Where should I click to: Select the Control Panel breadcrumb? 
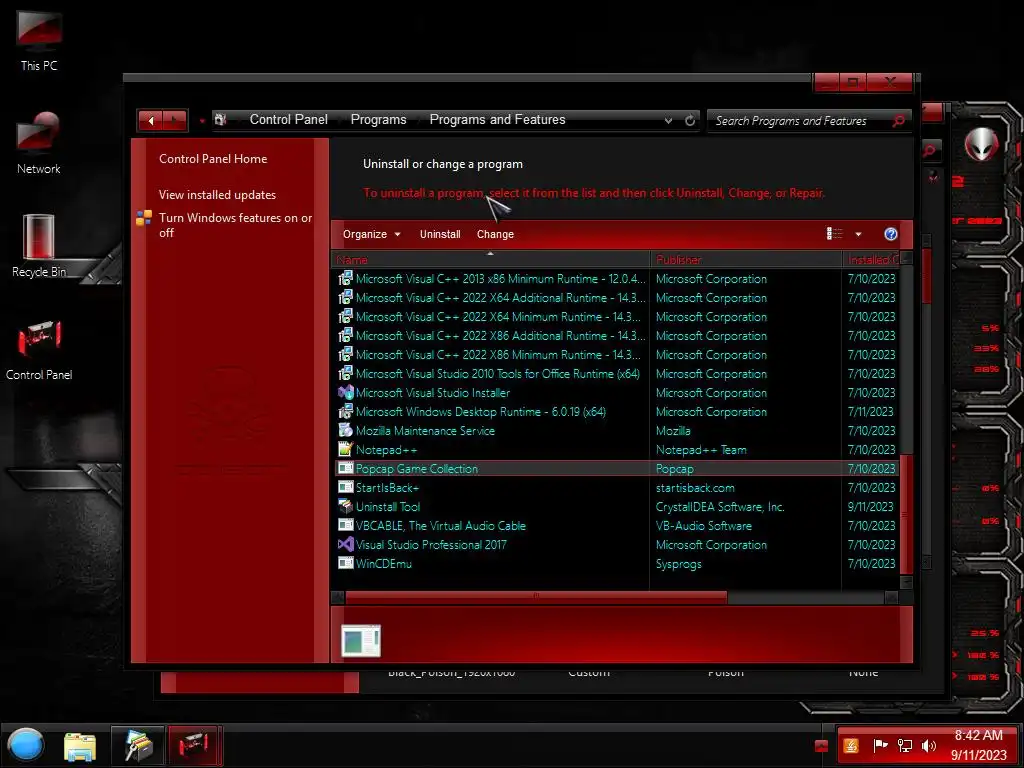pyautogui.click(x=289, y=120)
